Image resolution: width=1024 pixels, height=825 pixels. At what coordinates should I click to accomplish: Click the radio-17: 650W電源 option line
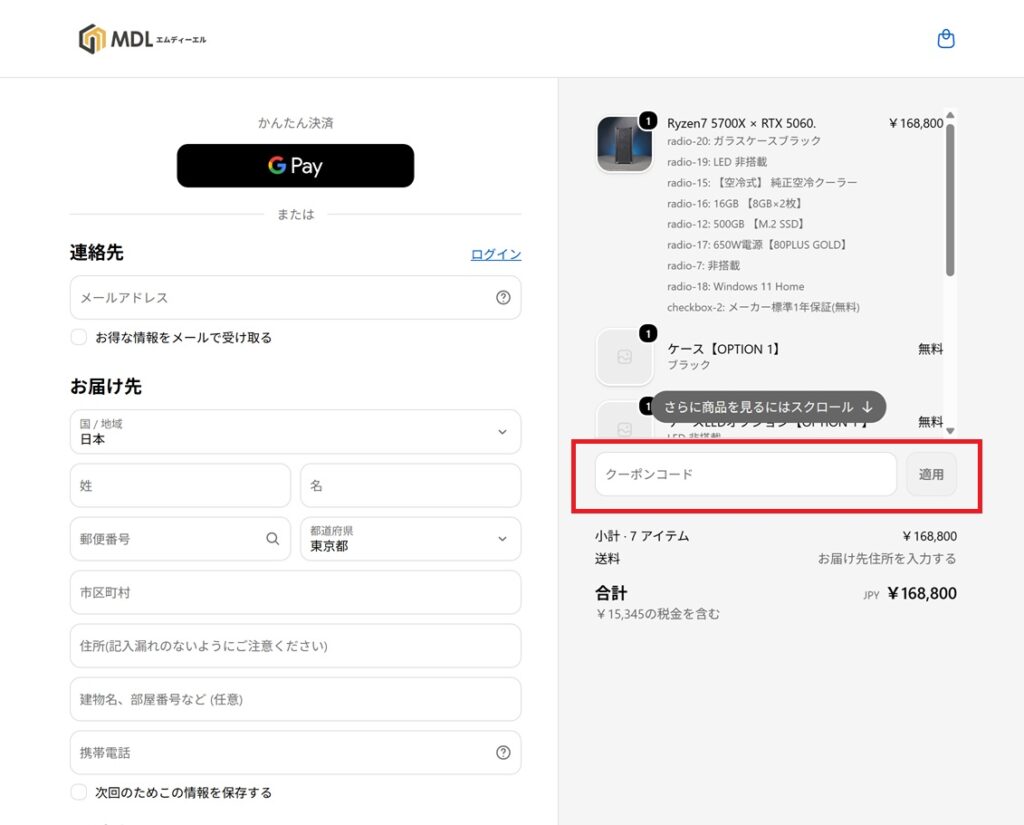click(x=758, y=244)
